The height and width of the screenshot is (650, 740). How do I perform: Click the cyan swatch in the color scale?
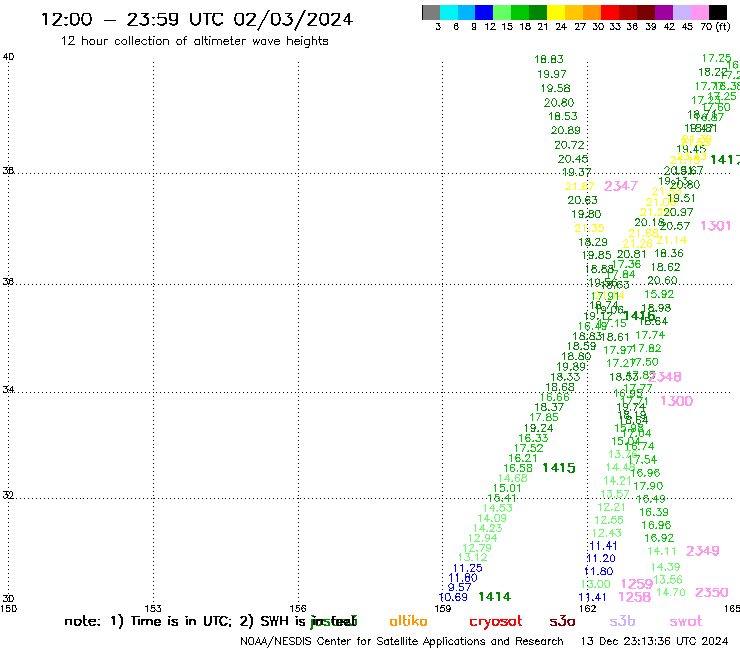pyautogui.click(x=449, y=12)
